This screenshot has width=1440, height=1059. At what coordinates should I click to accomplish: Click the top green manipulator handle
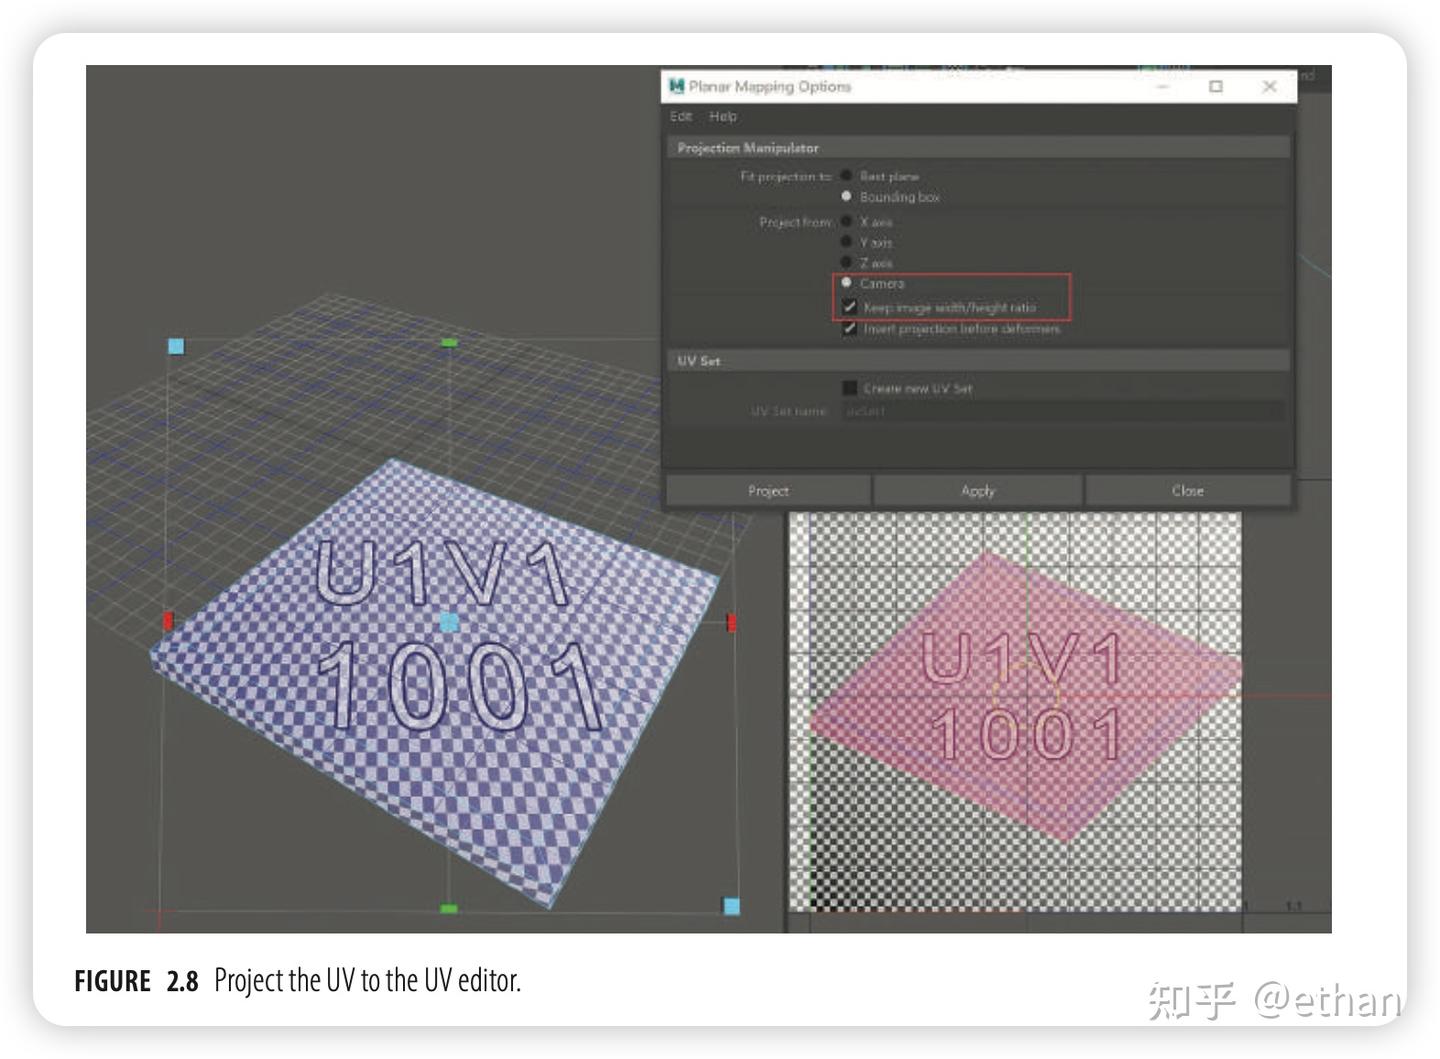pyautogui.click(x=449, y=342)
